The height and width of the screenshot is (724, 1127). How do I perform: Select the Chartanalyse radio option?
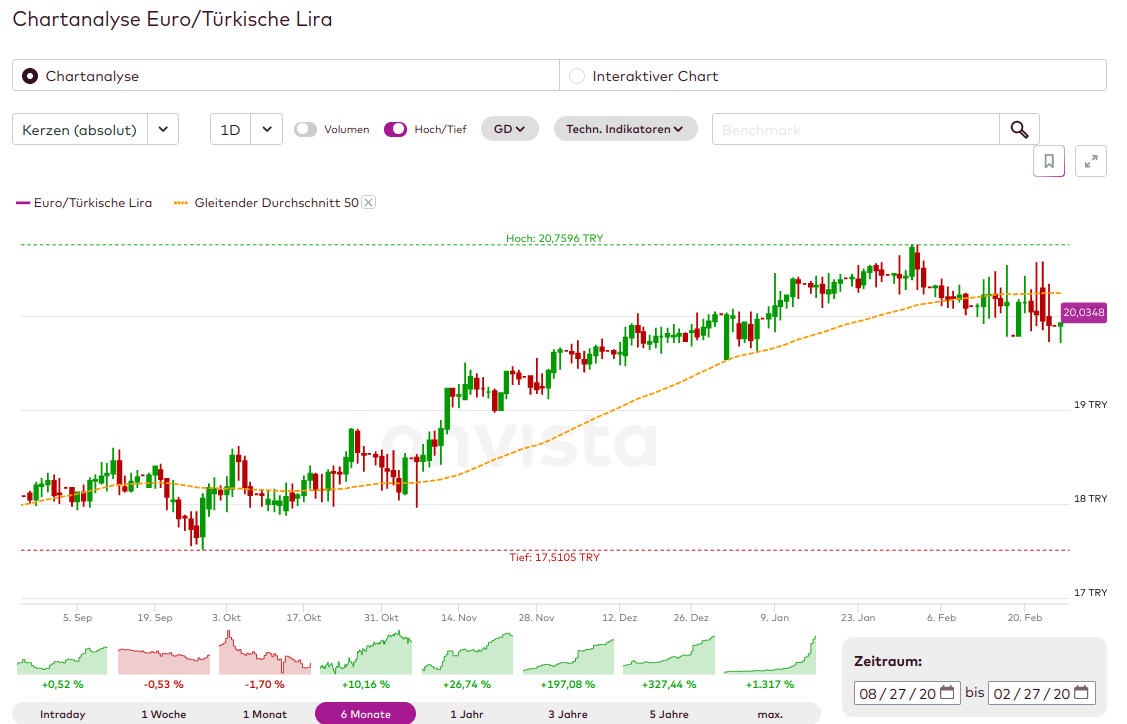[30, 76]
